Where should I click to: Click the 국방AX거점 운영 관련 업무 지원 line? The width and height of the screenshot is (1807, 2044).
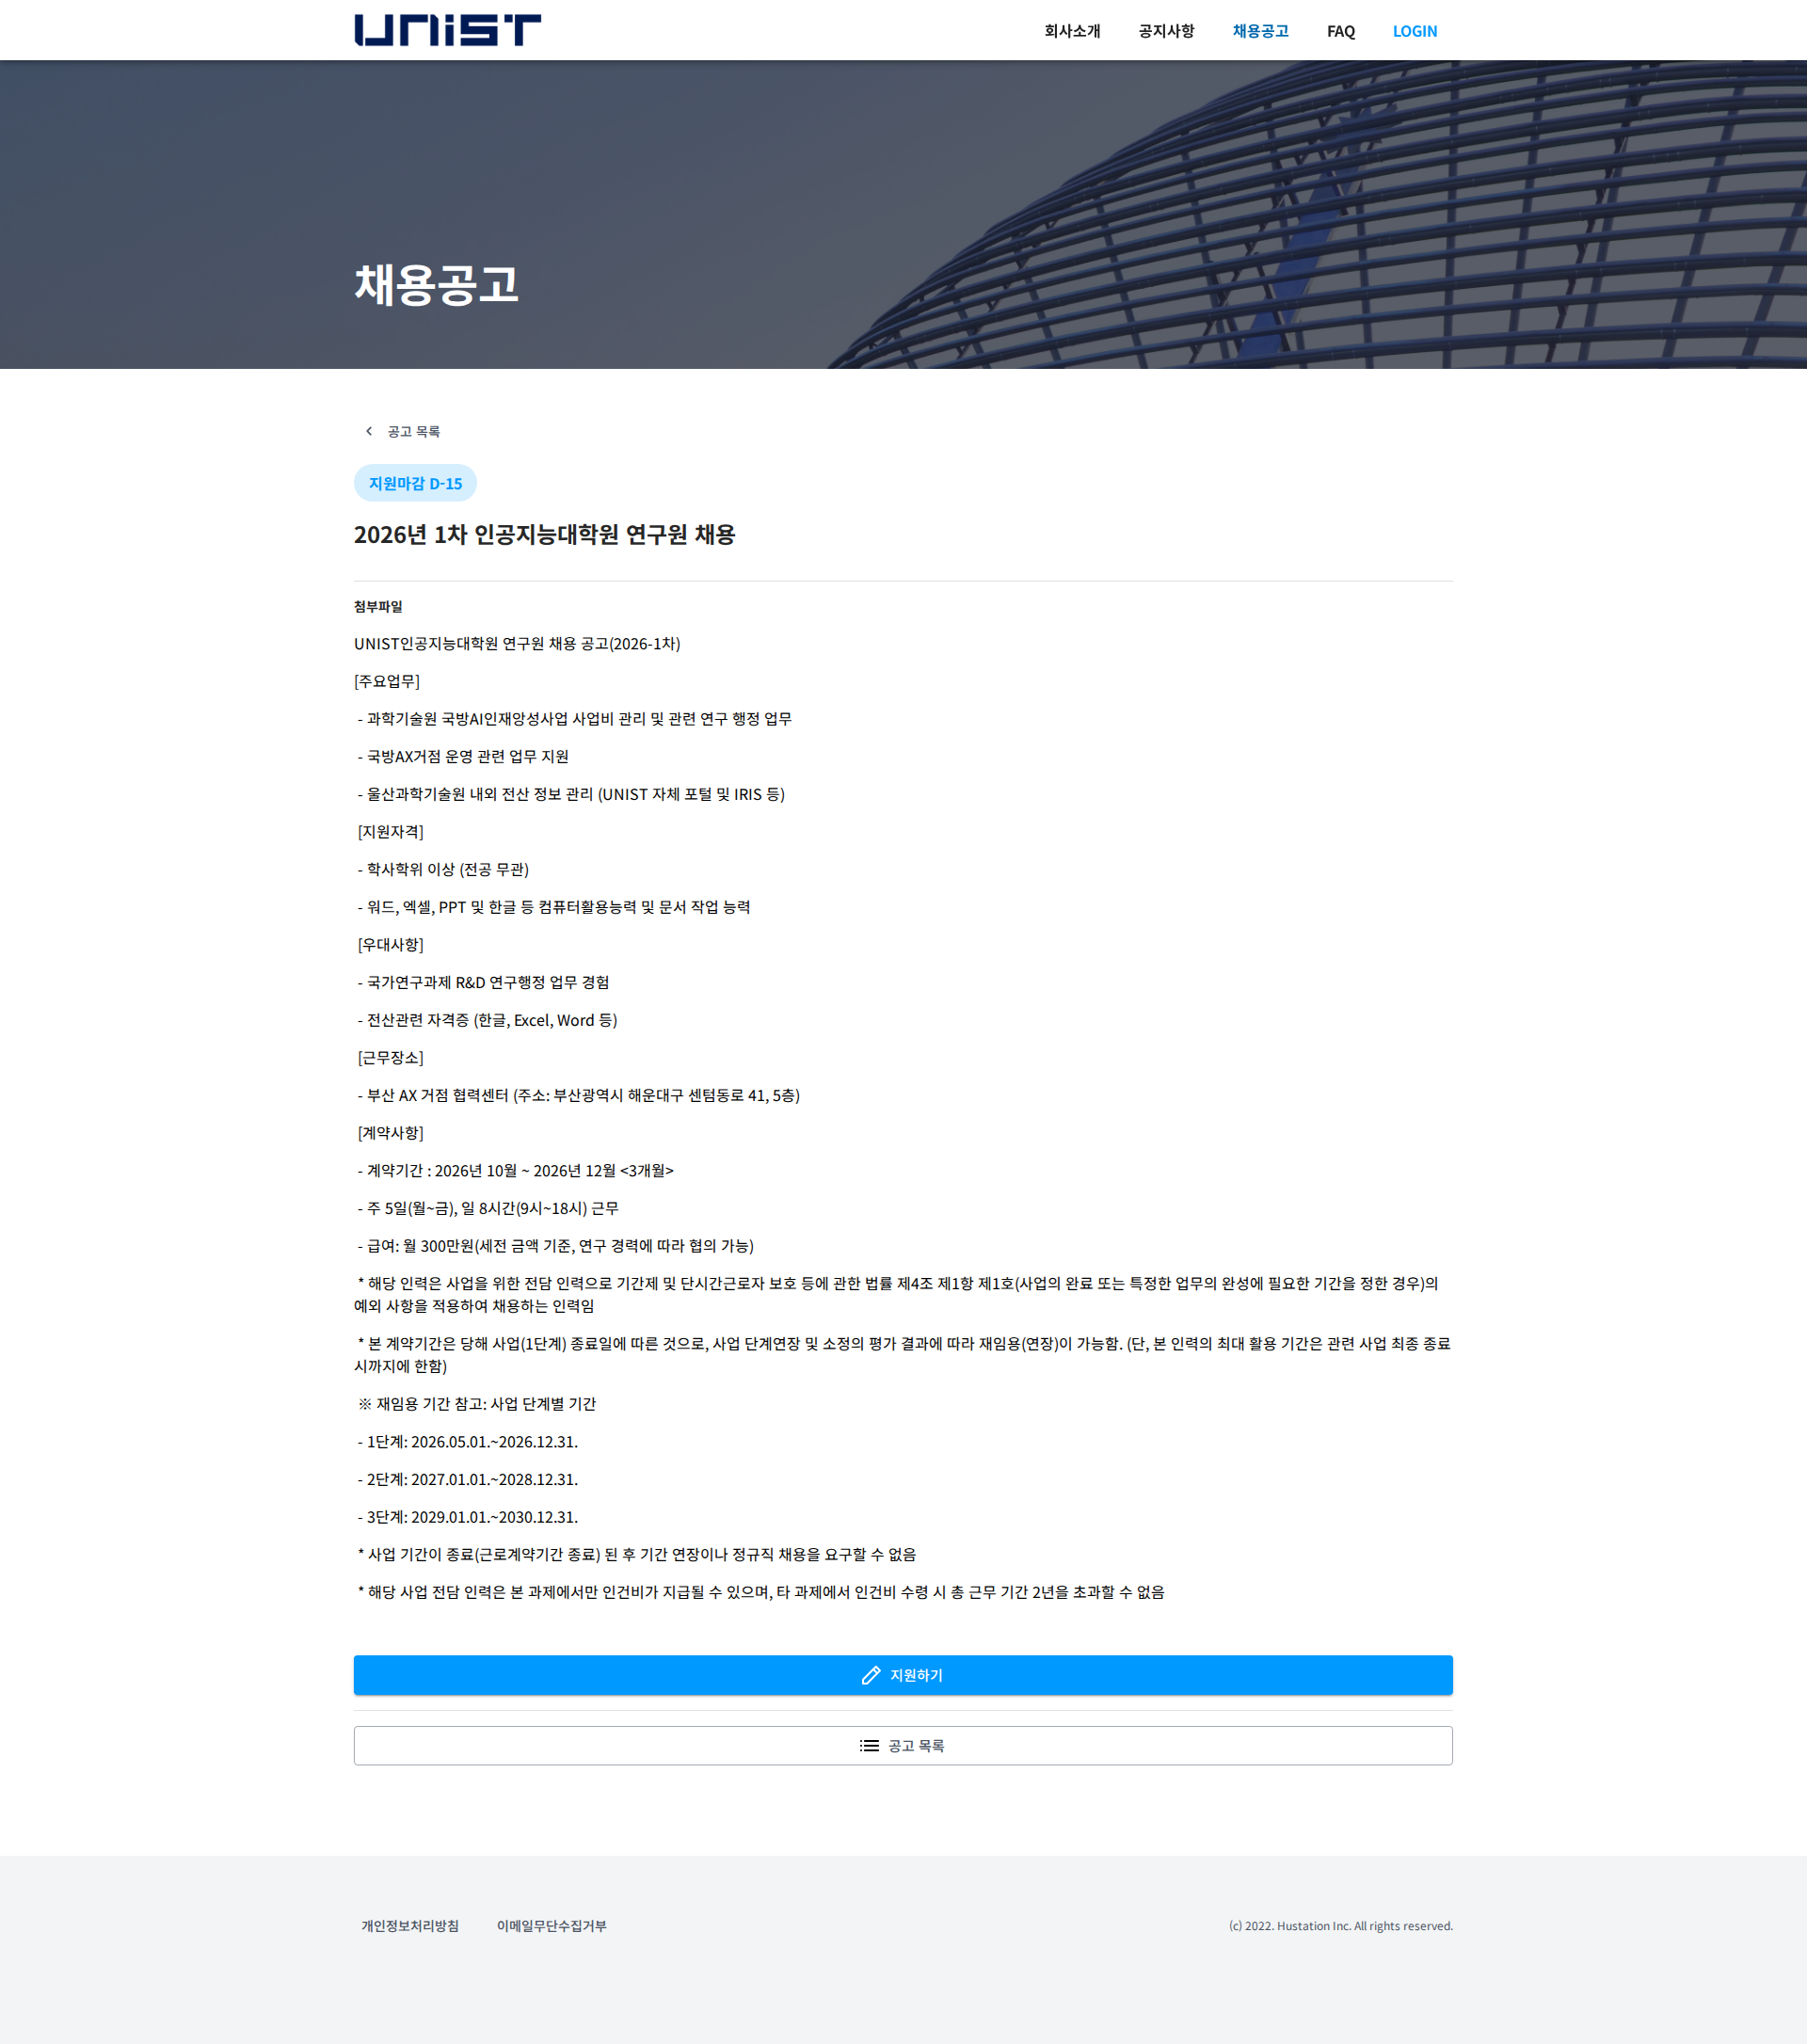(x=463, y=757)
